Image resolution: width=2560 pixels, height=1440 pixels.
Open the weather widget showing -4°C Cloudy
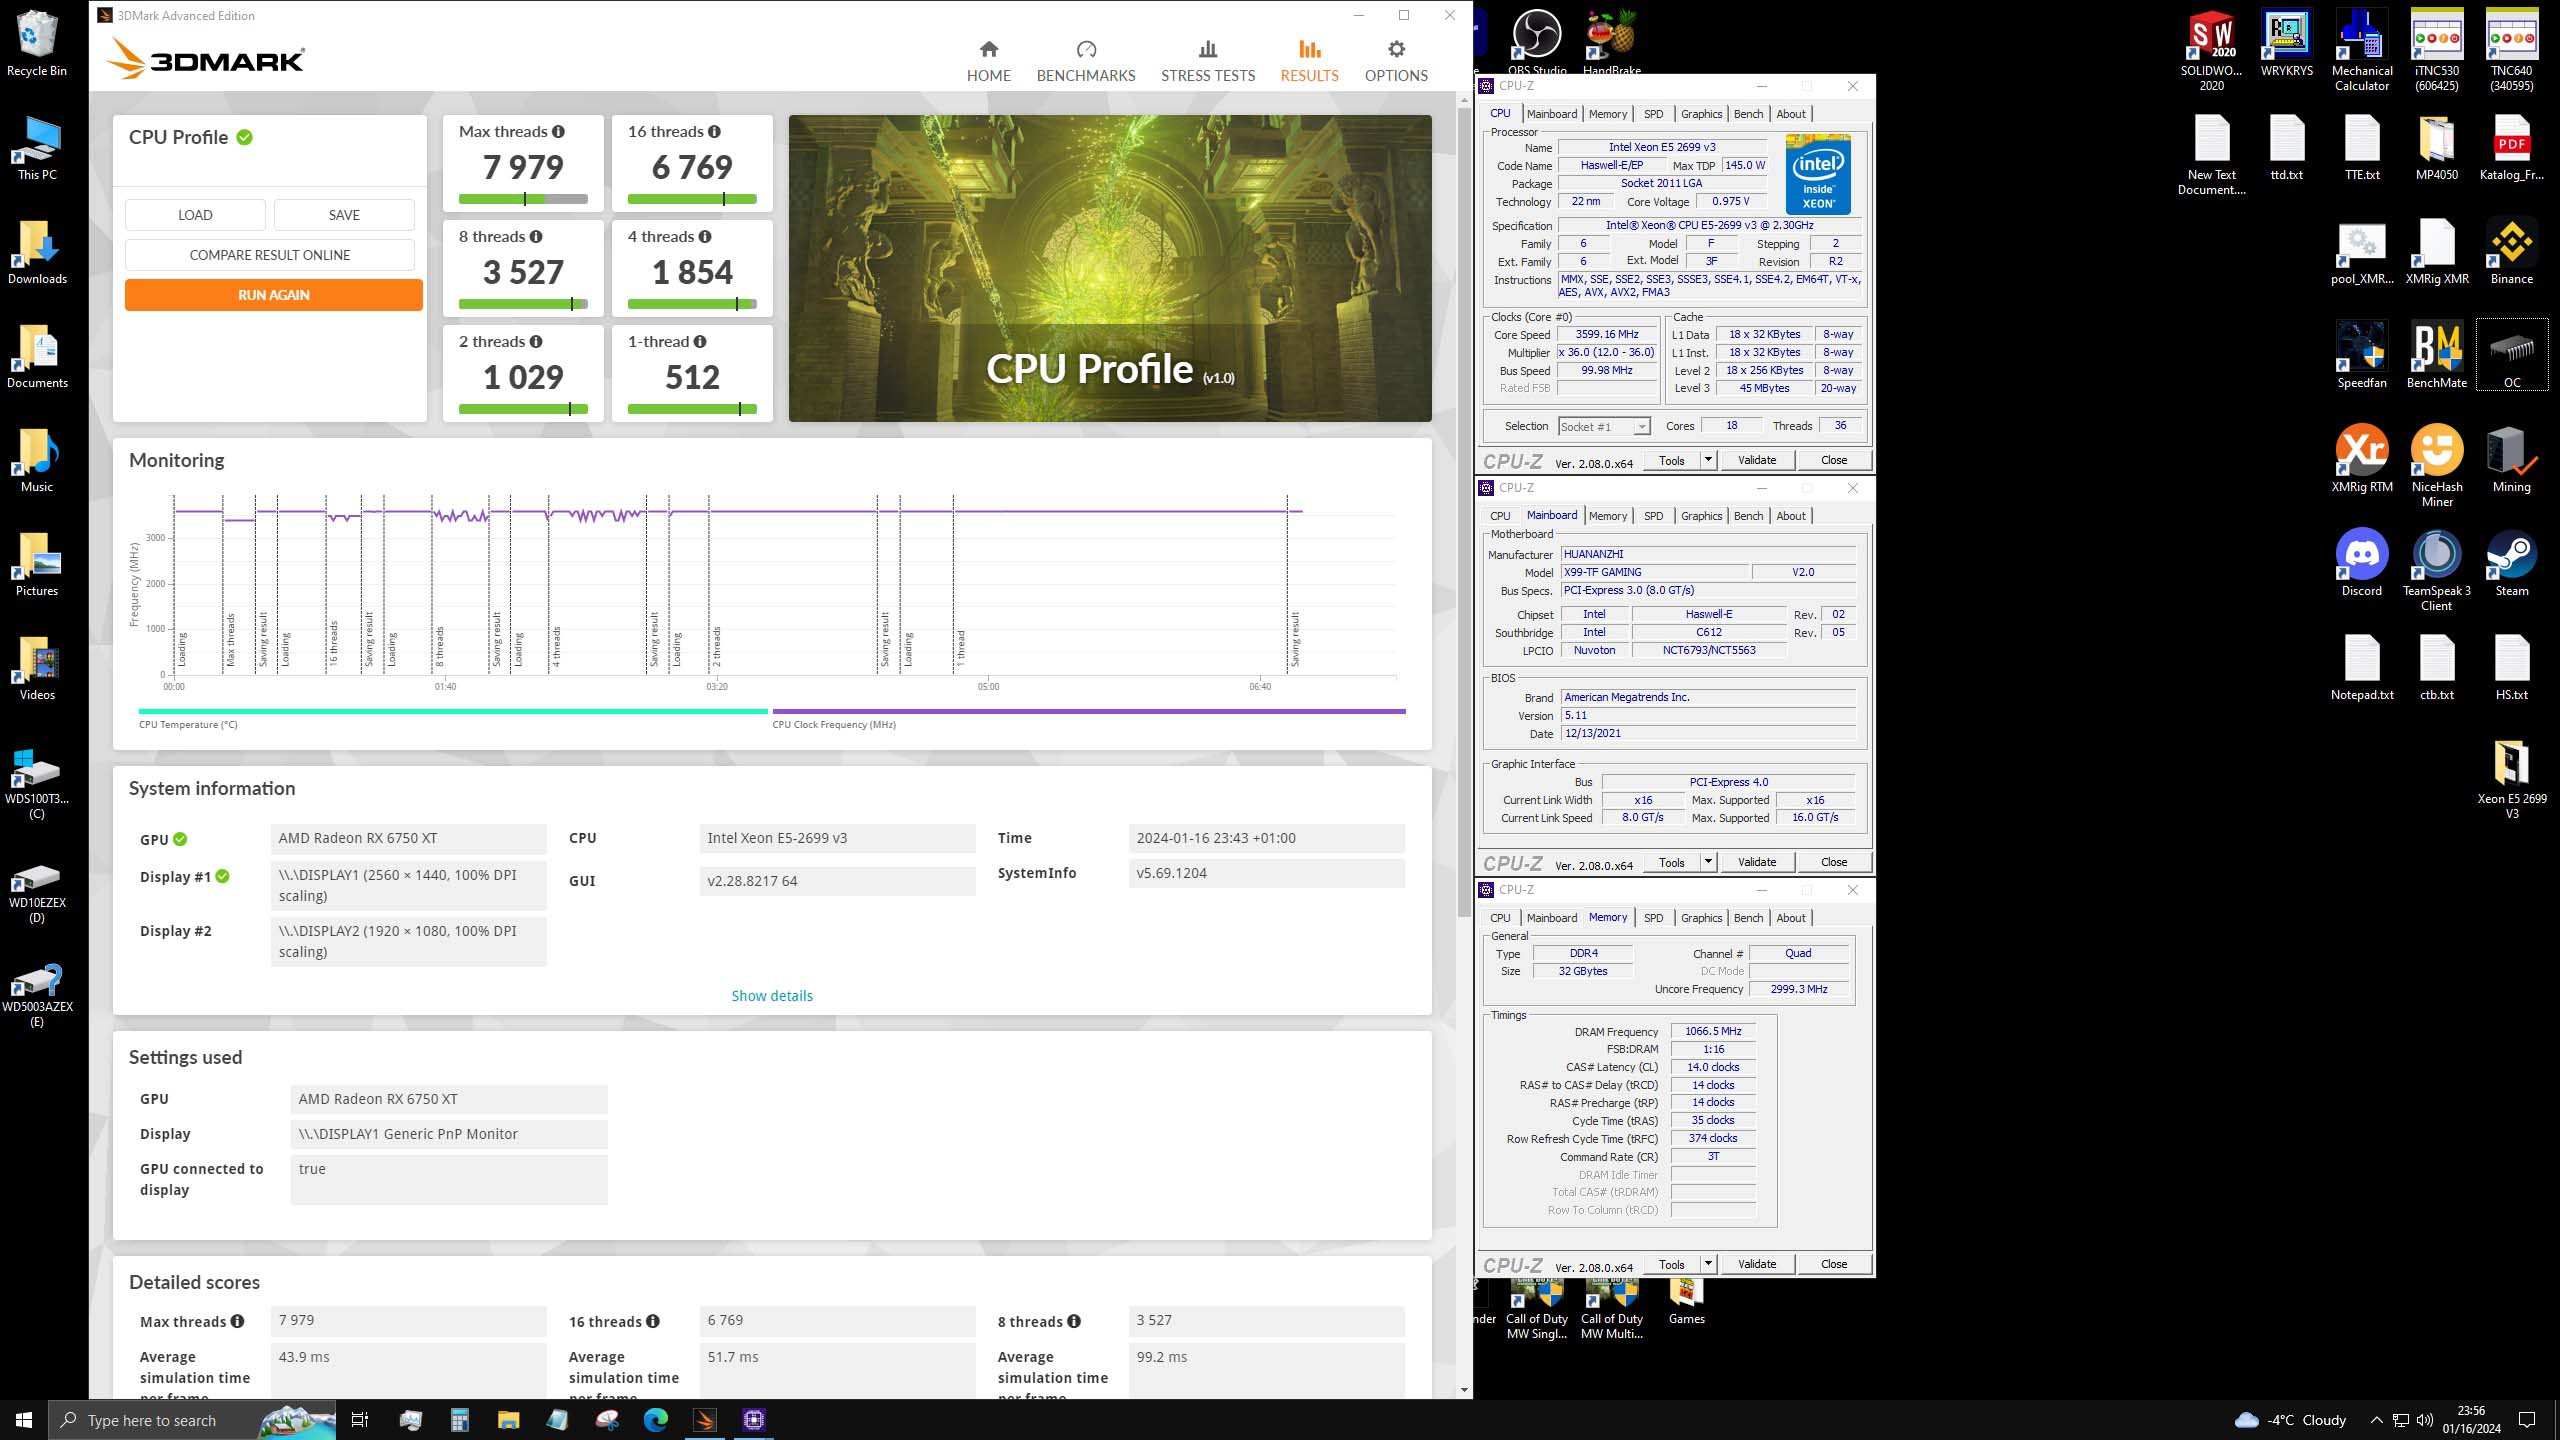coord(2290,1420)
